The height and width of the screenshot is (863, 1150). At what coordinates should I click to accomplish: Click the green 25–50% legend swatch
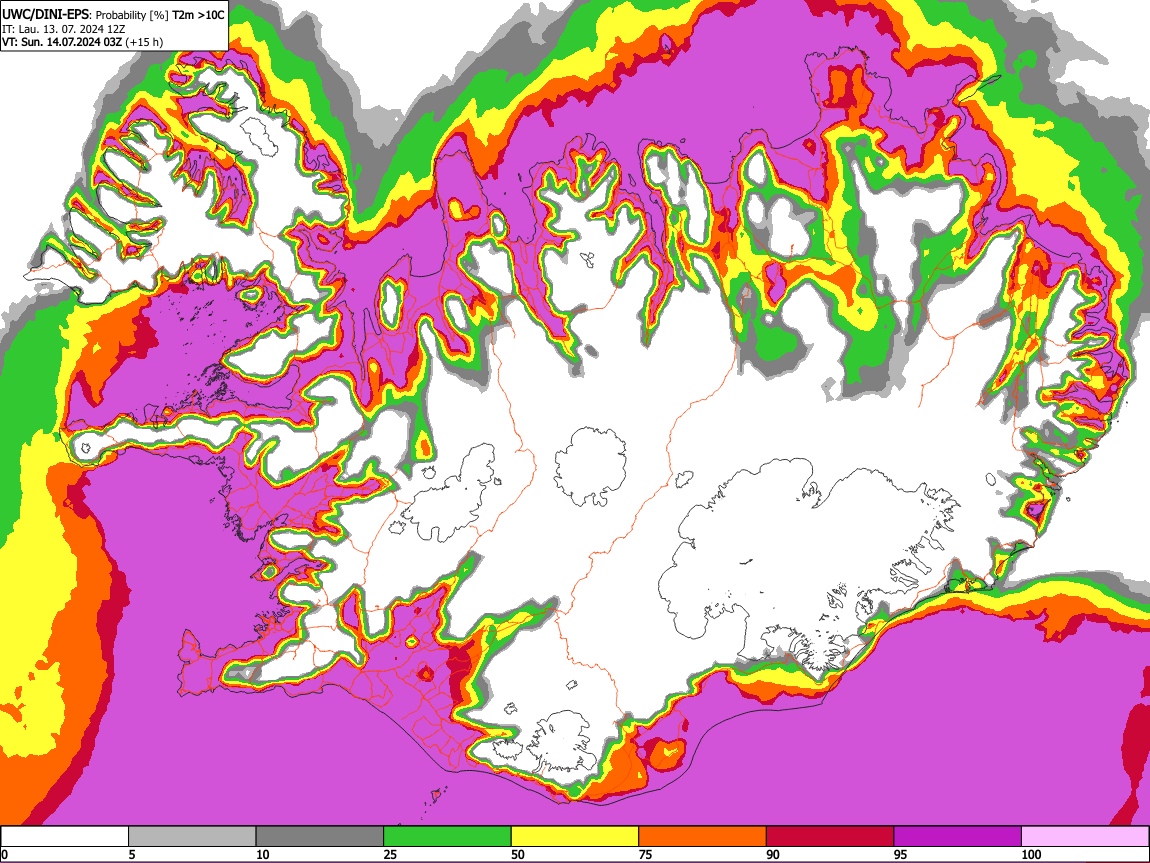pos(447,837)
